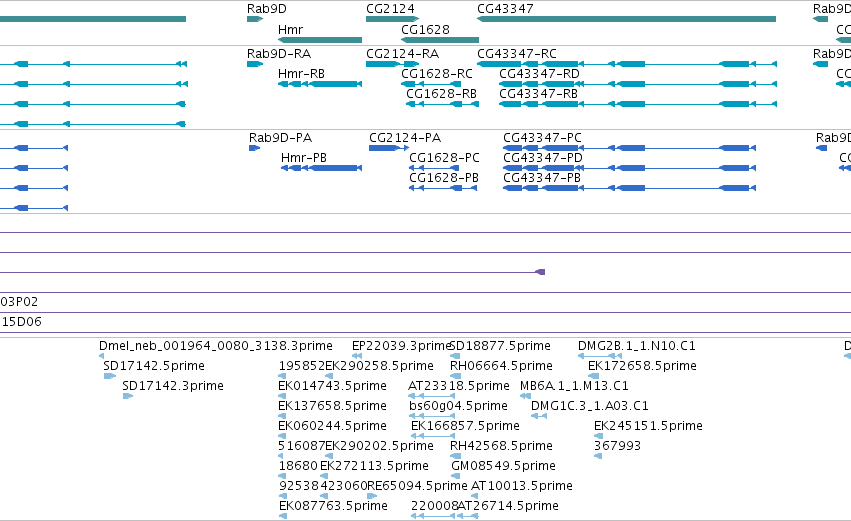The height and width of the screenshot is (521, 851).
Task: Select the DMG1C.3_1.A03.C1 EST label
Action: [589, 406]
